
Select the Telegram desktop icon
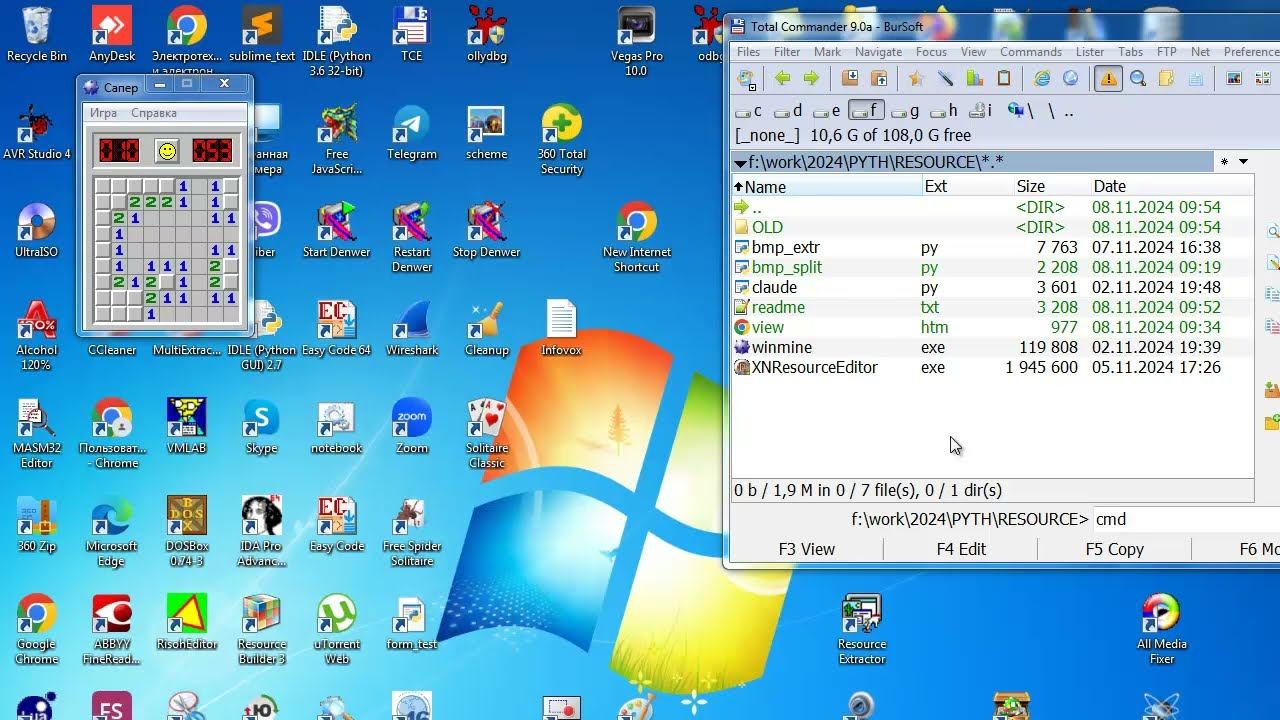(x=412, y=132)
